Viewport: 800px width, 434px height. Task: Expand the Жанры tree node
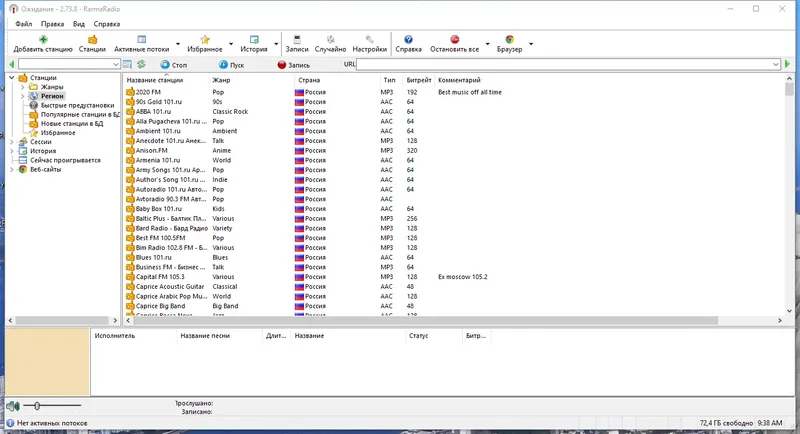coord(22,87)
